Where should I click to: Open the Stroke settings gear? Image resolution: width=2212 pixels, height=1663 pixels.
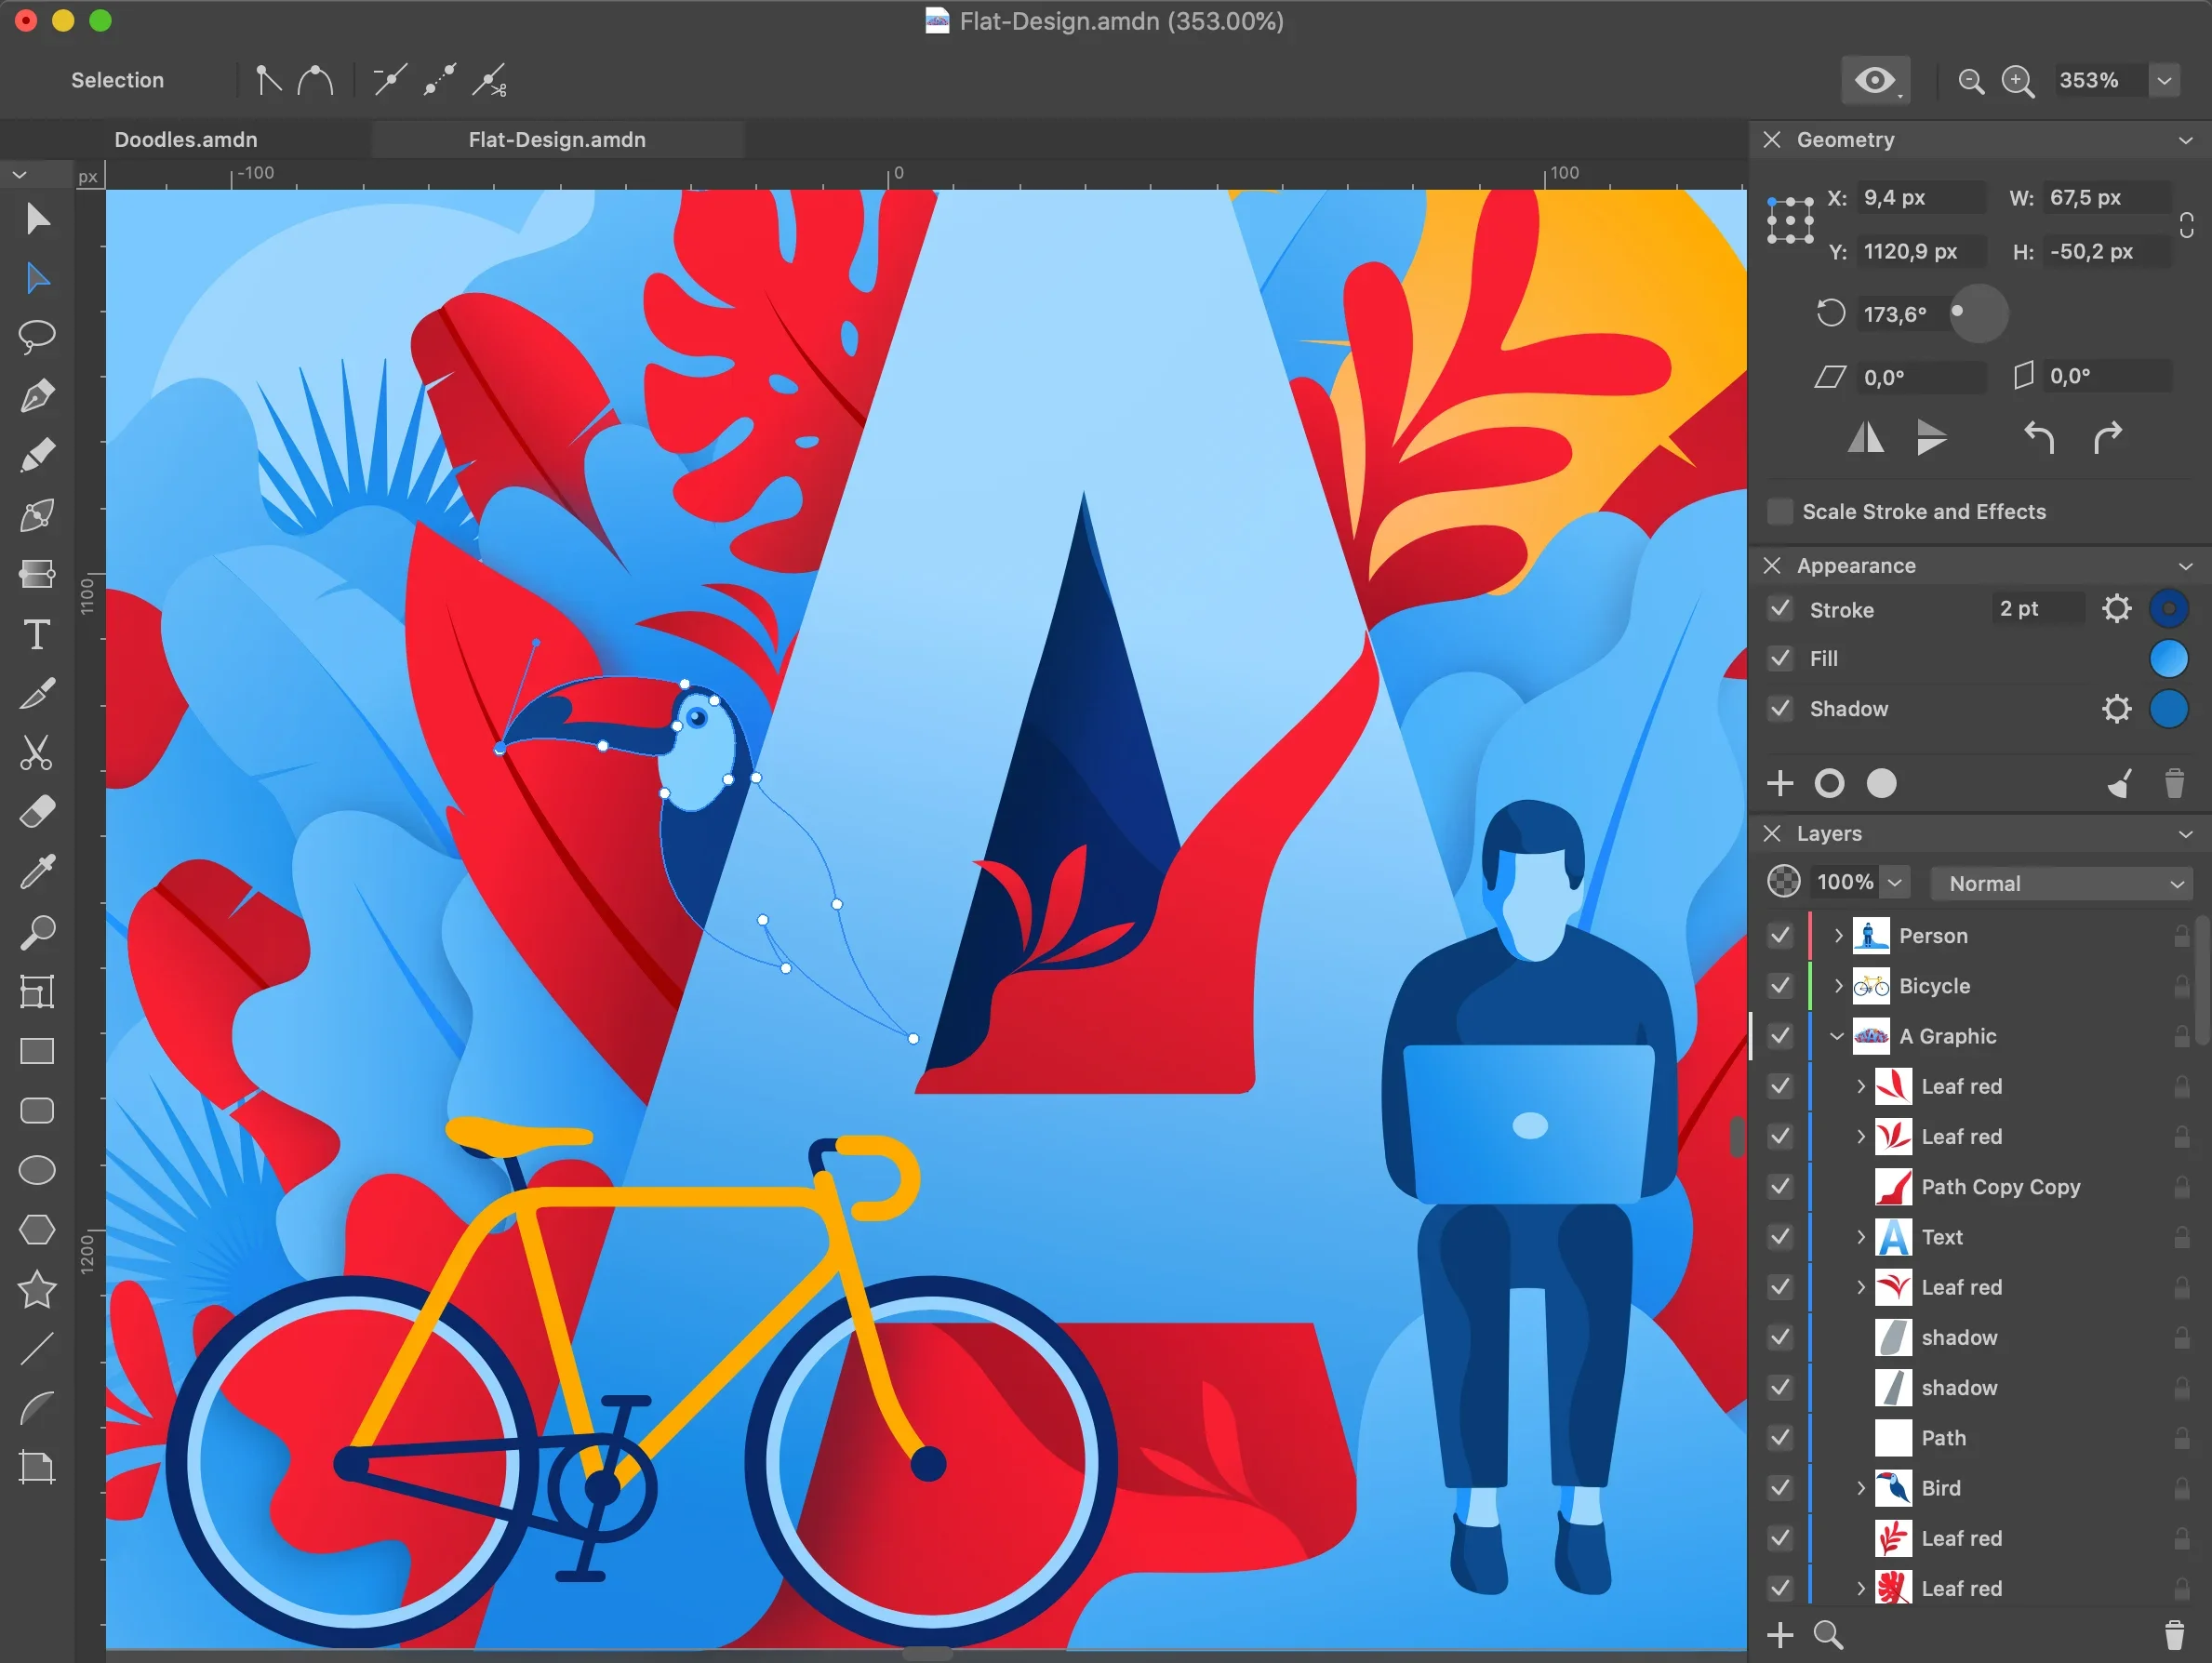2116,608
